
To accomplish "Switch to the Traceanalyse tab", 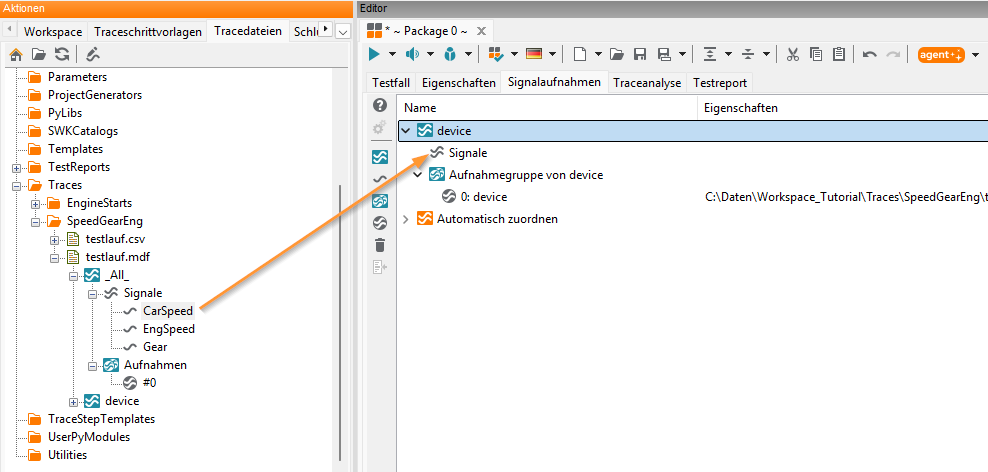I will tap(646, 83).
